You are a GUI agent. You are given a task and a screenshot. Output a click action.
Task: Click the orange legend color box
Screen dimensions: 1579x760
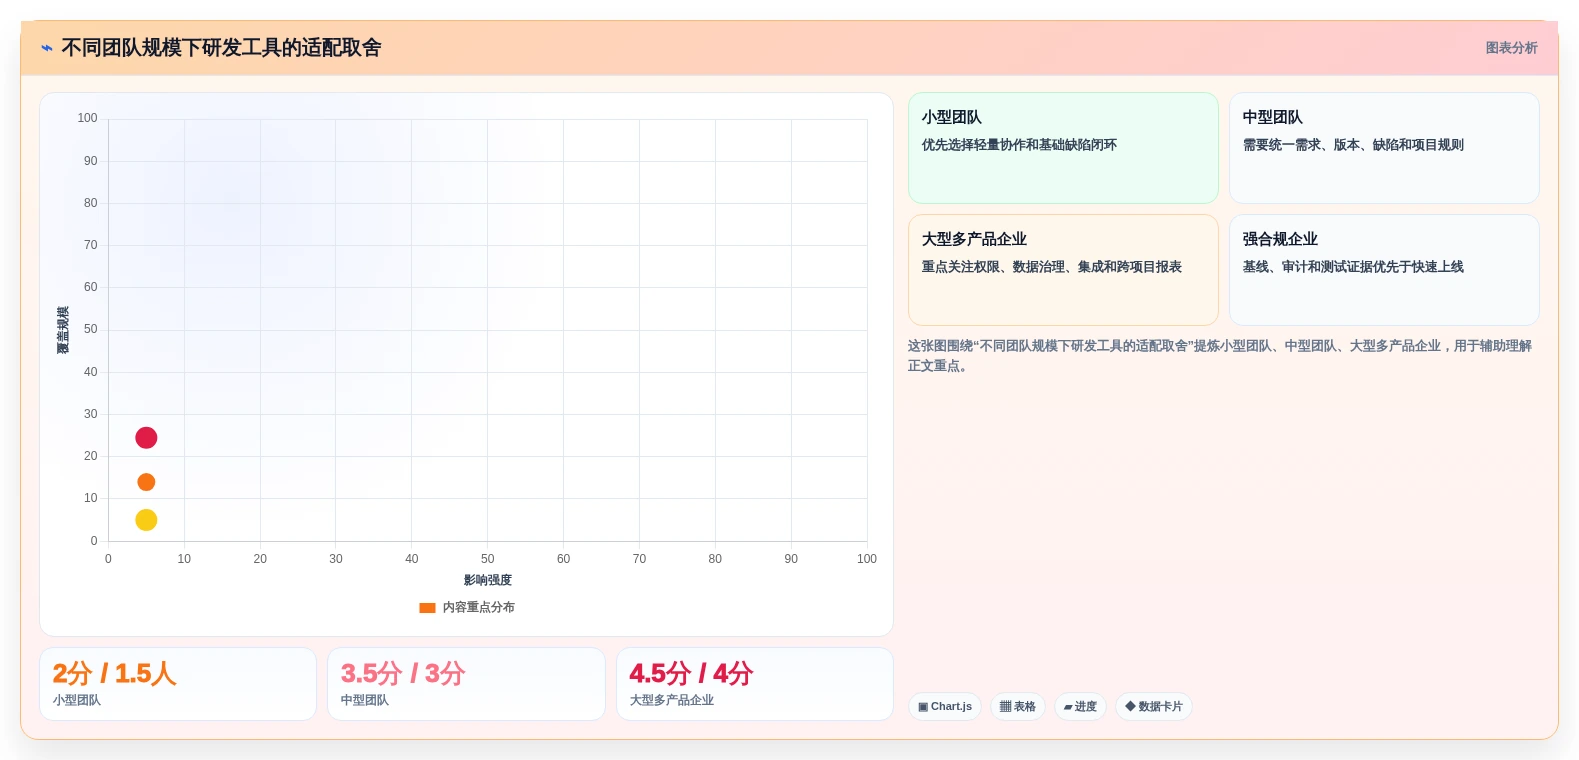point(427,608)
